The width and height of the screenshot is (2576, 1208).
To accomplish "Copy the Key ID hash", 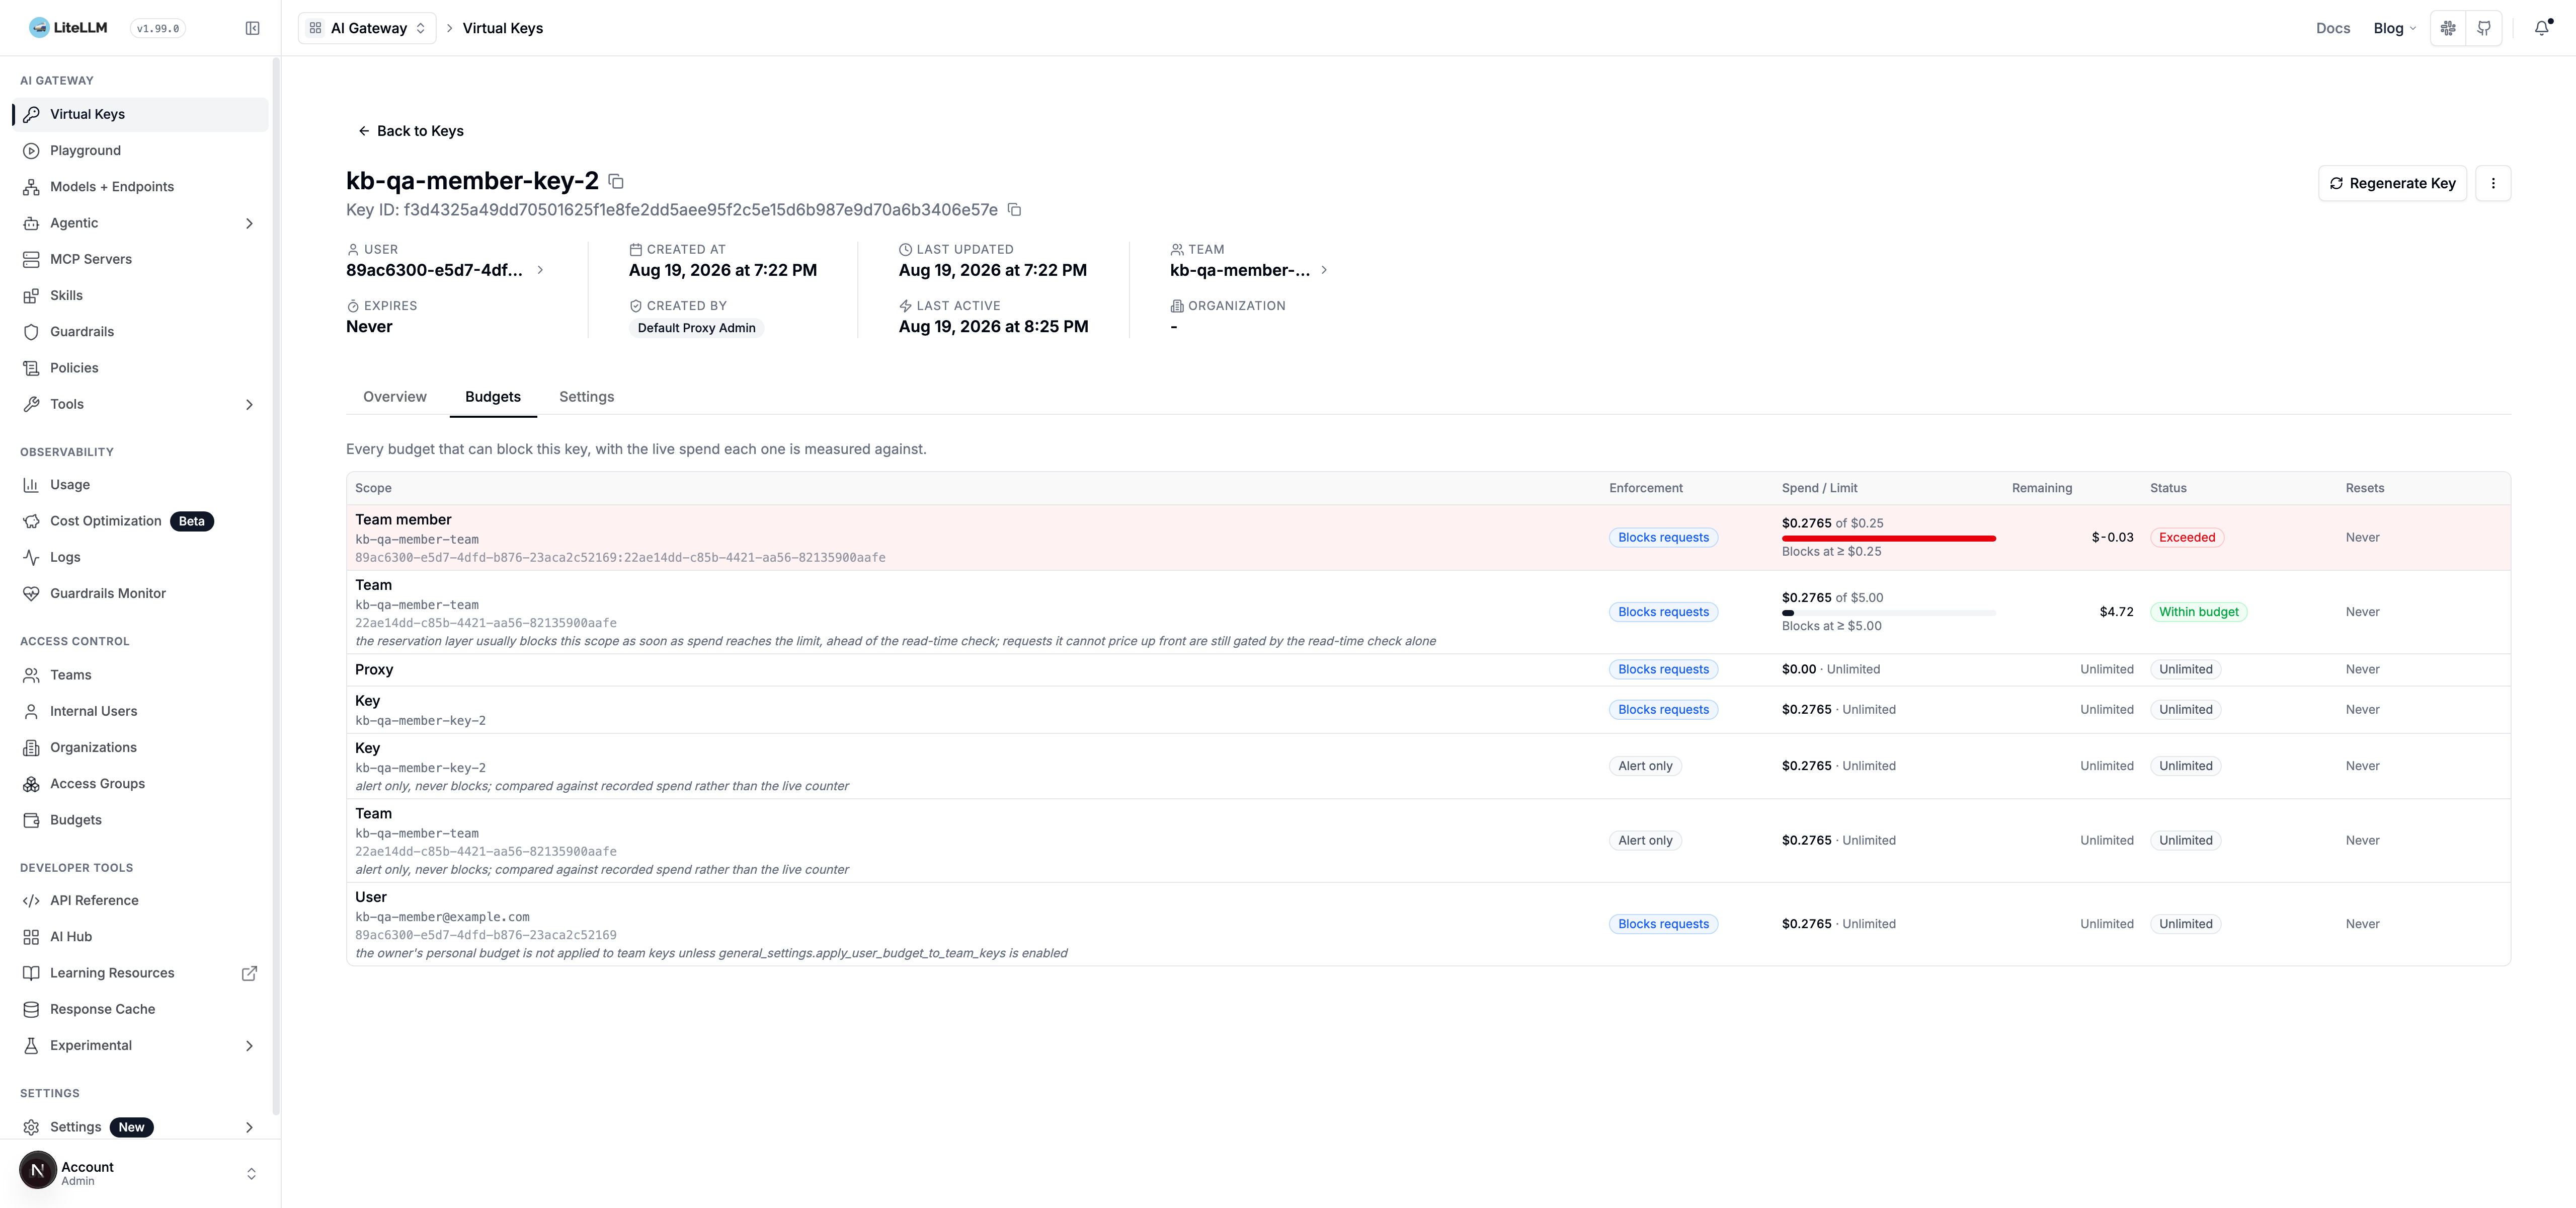I will pos(1014,210).
